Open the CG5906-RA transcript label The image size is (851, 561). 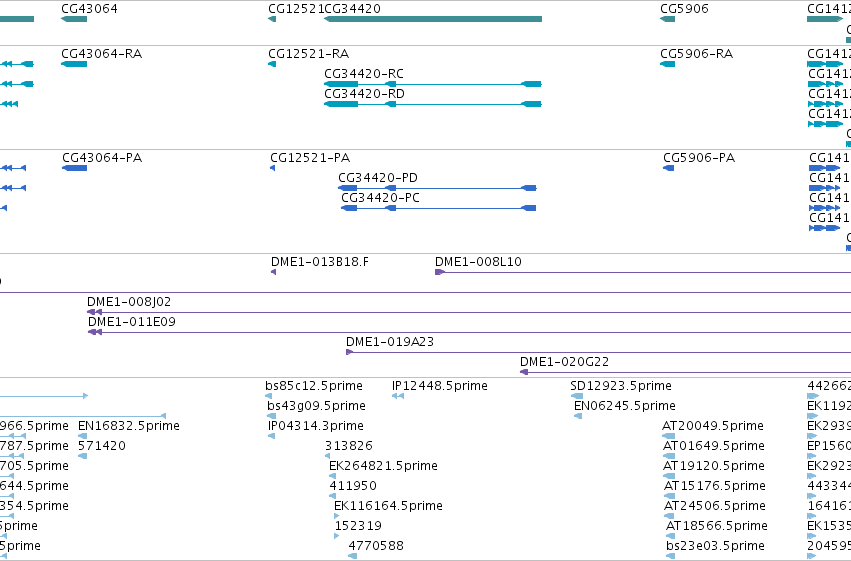coord(696,54)
